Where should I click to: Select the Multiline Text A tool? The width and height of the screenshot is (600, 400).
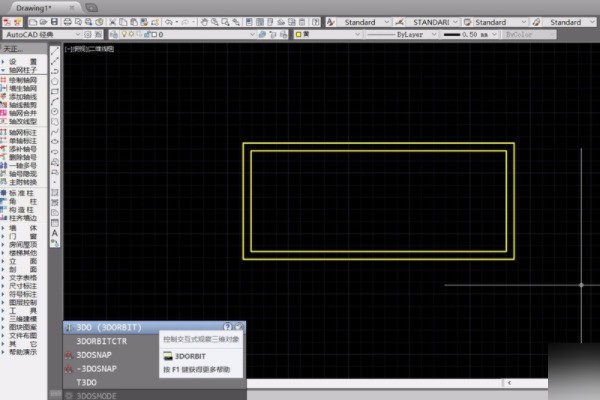coord(55,233)
